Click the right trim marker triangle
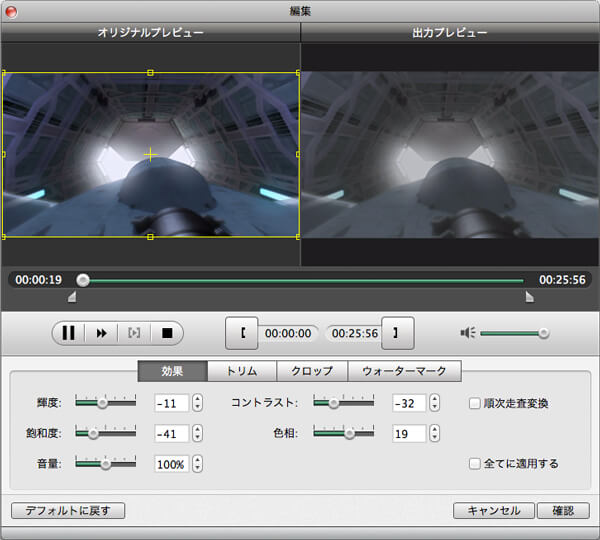This screenshot has width=600, height=540. [x=529, y=297]
